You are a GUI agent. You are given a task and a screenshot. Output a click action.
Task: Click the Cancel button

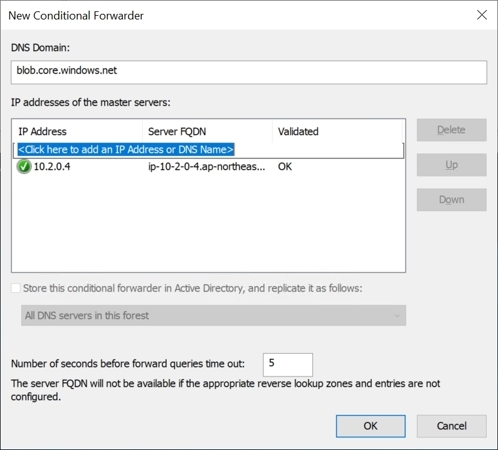[451, 426]
